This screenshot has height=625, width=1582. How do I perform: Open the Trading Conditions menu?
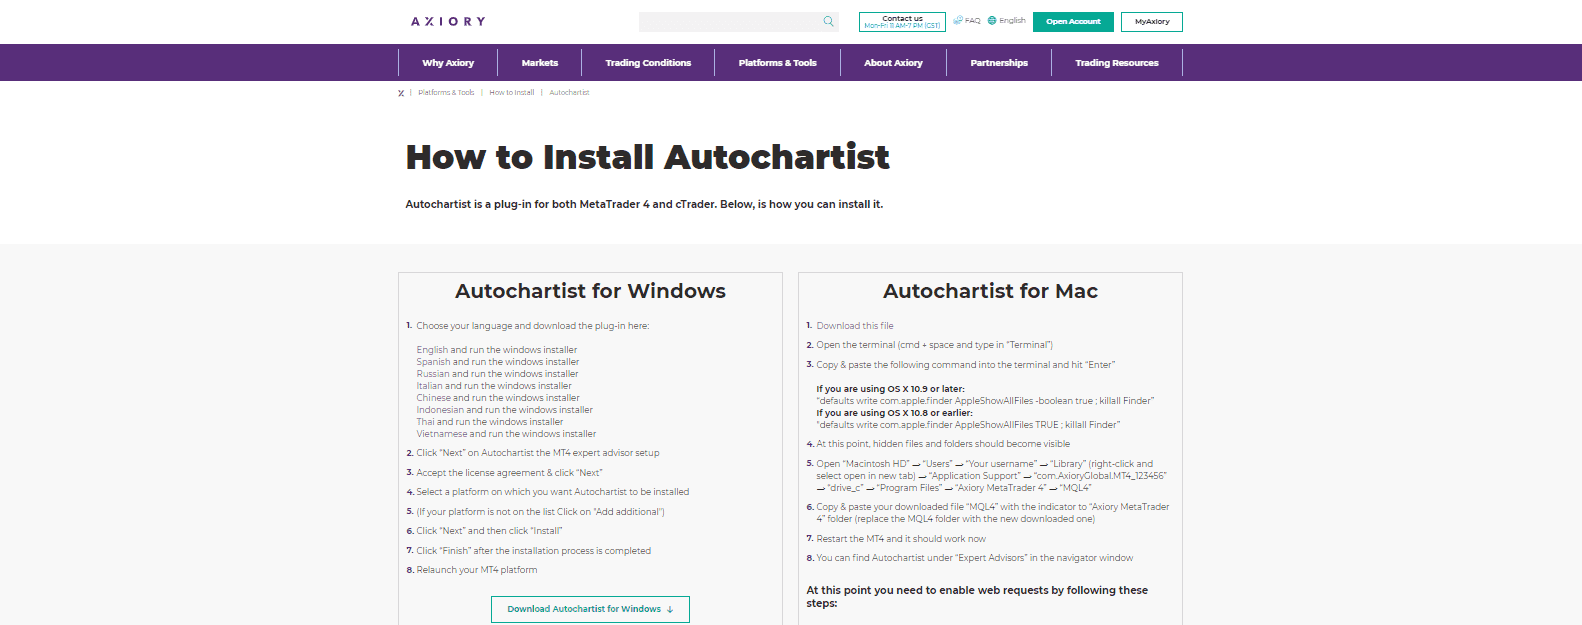[x=648, y=63]
